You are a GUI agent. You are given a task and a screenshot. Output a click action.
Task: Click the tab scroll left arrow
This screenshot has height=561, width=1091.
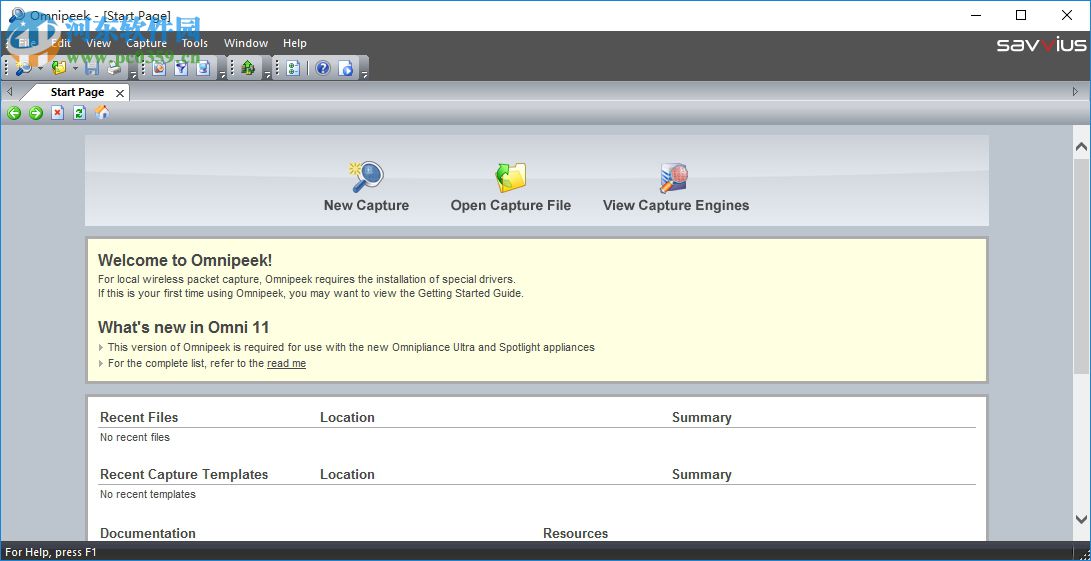tap(9, 91)
